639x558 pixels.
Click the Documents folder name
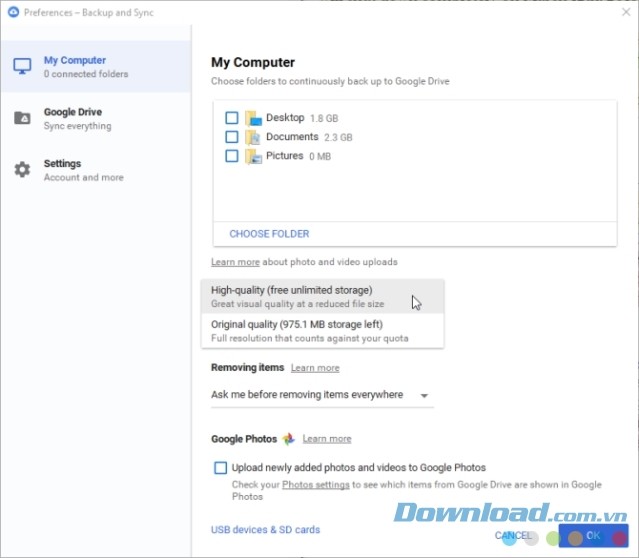click(292, 137)
